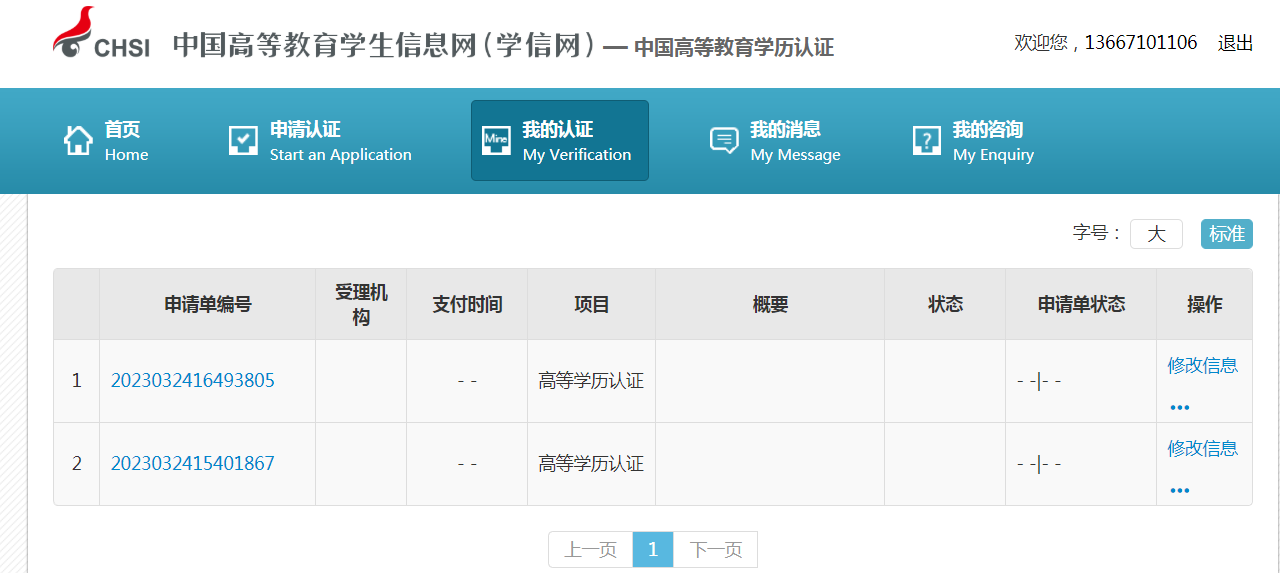
Task: Open application number 2023032416493805
Action: coord(192,381)
